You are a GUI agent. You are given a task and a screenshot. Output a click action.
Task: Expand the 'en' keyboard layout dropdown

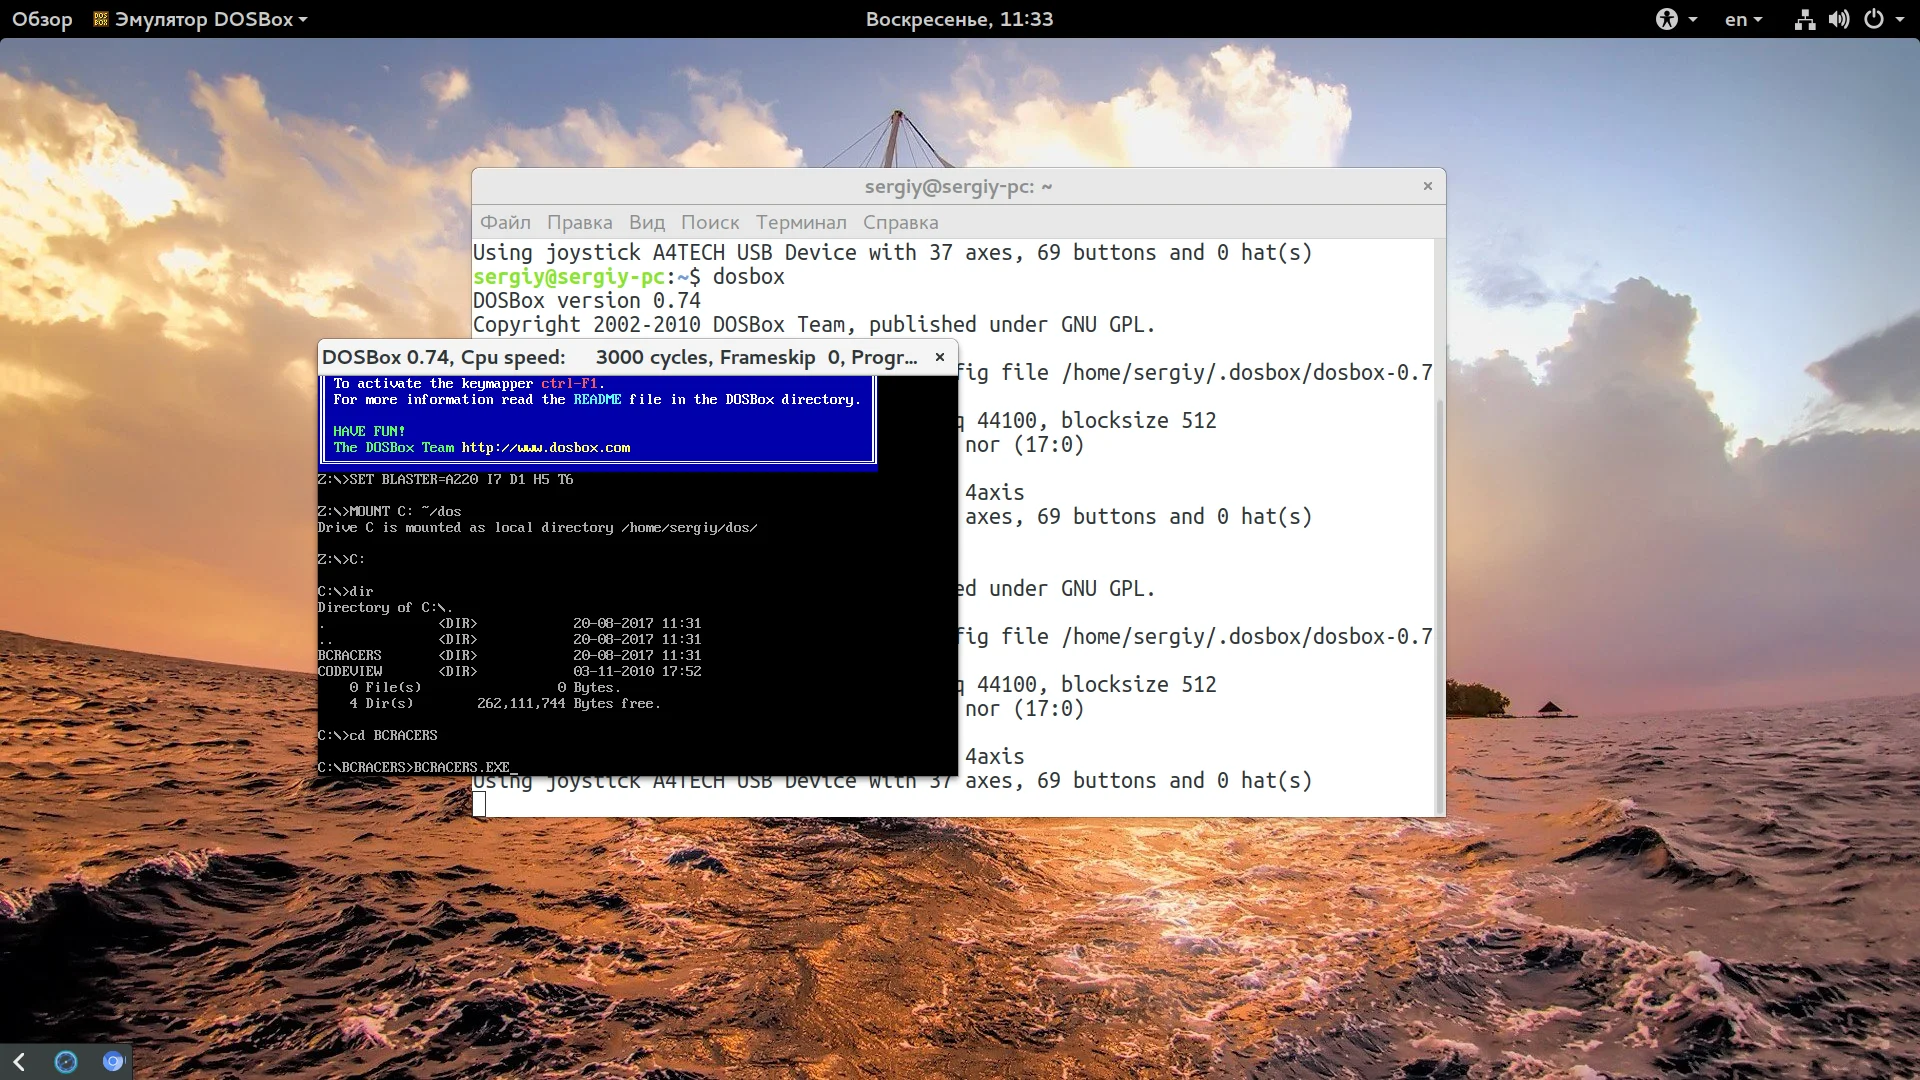pos(1743,19)
